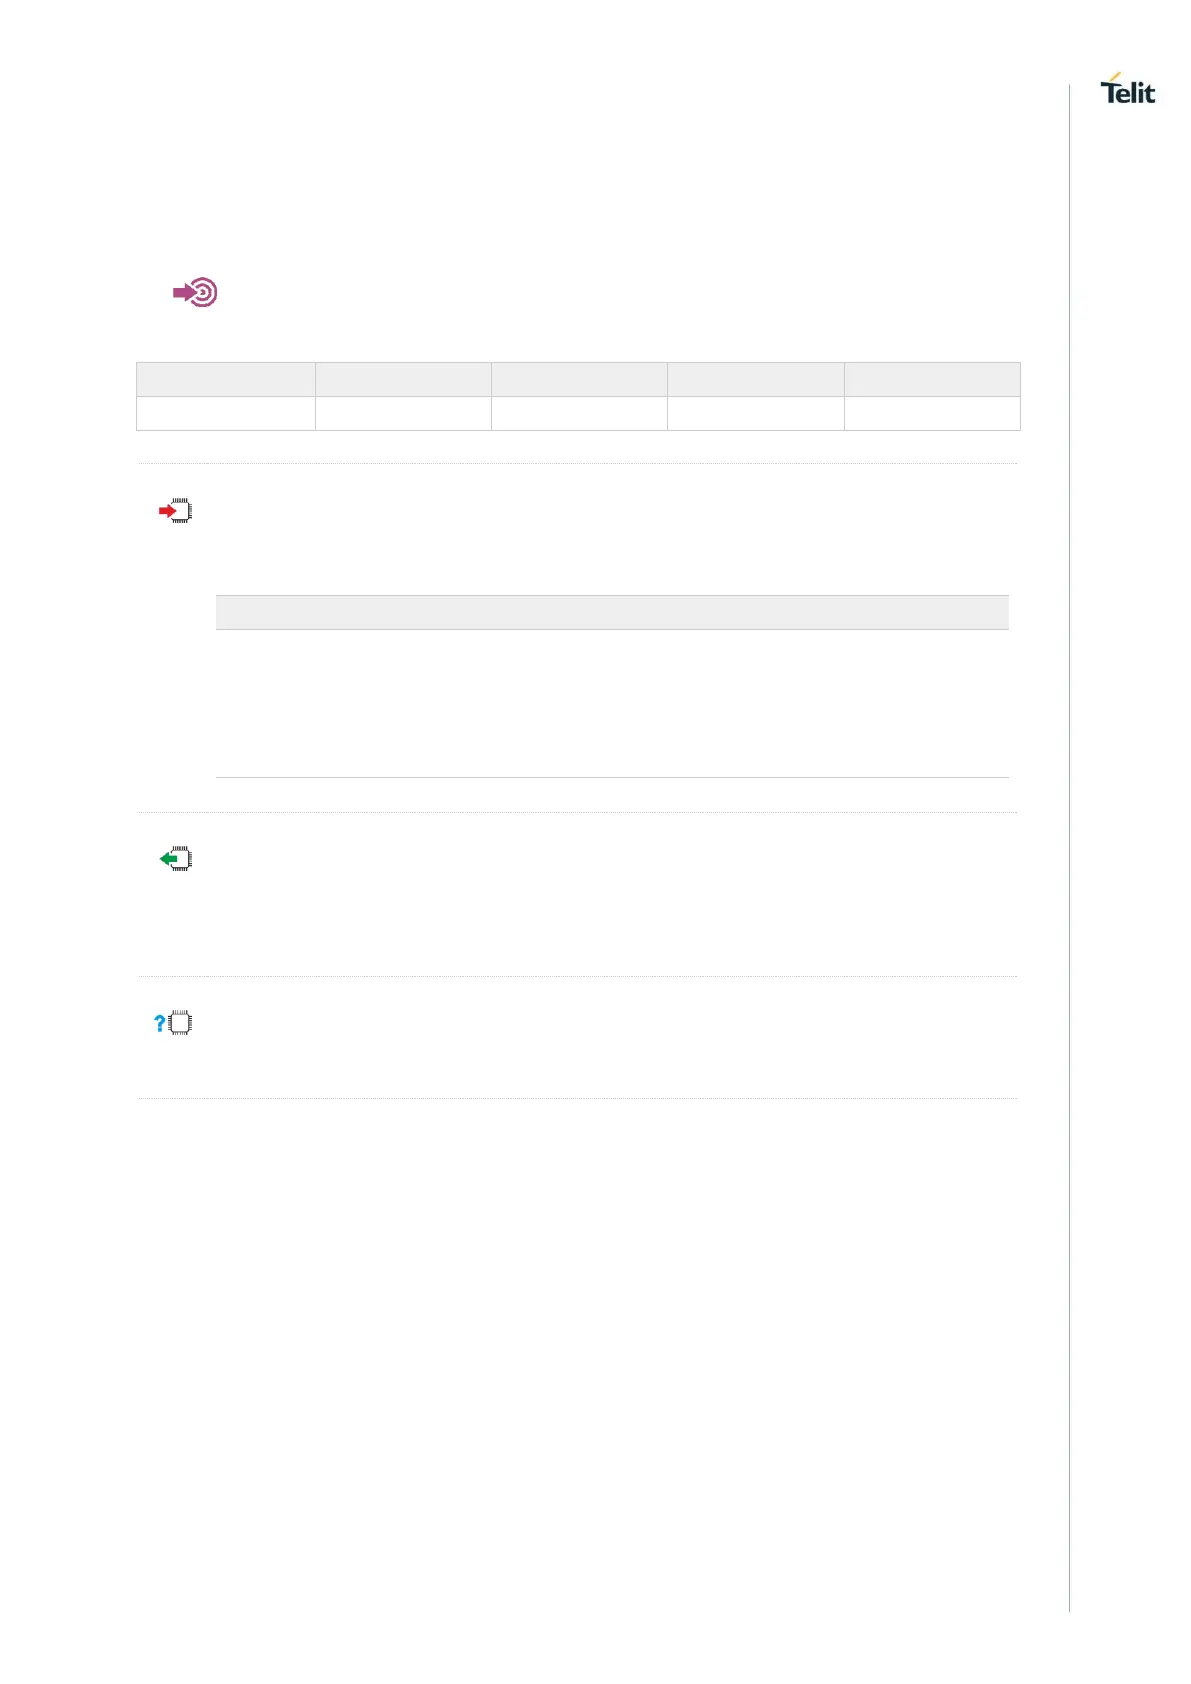The height and width of the screenshot is (1684, 1191).
Task: Click dotted separator line above the red-arrow chip icon
Action: [x=577, y=463]
